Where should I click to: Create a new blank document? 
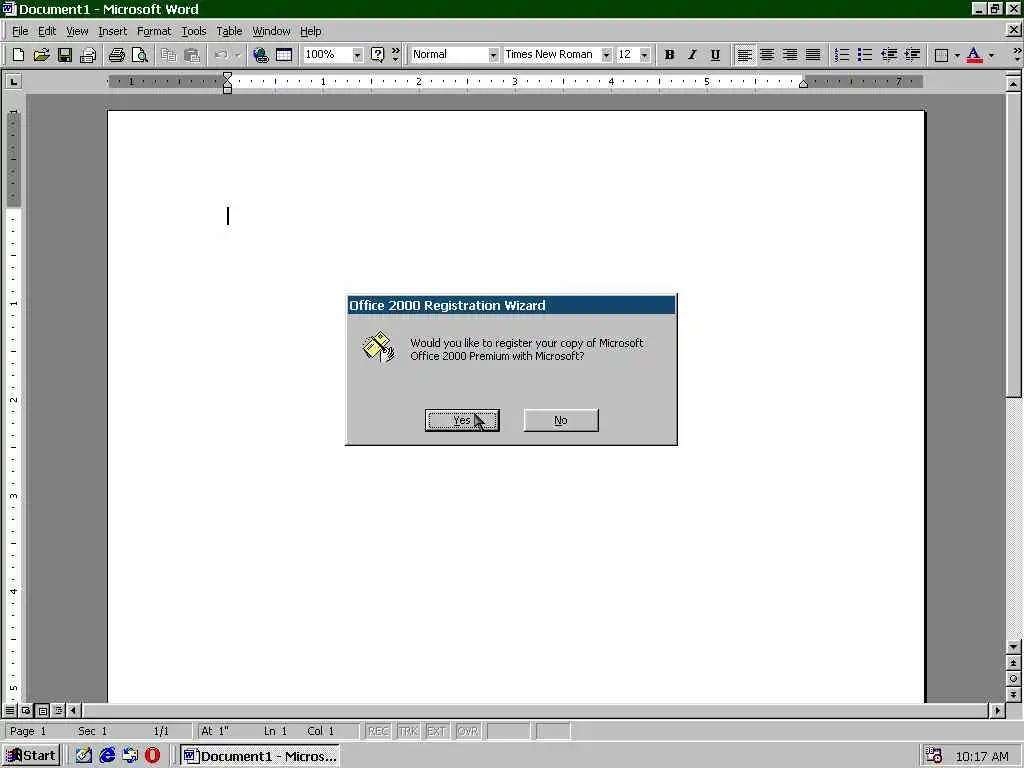pyautogui.click(x=18, y=55)
